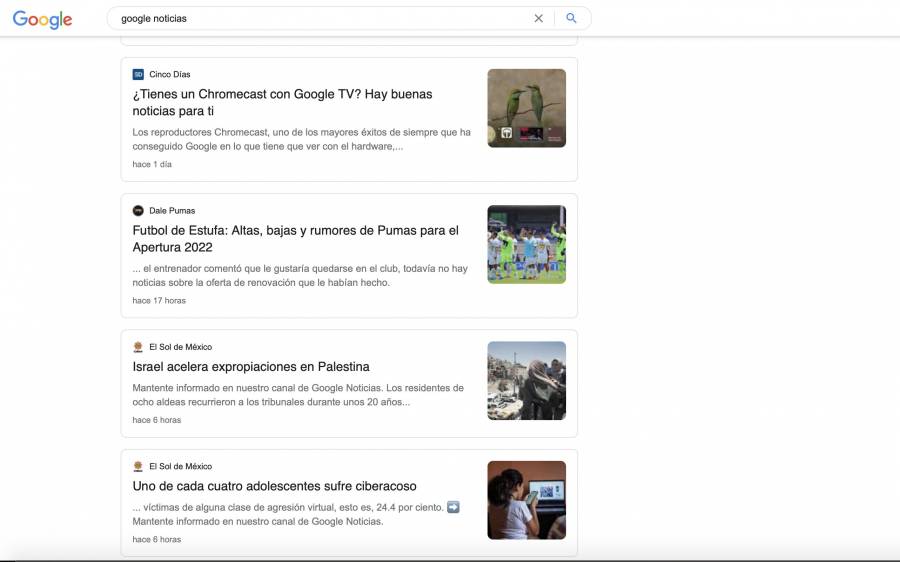The image size is (900, 562).
Task: Click 'hace 6 horas' under the Israel article
Action: pos(157,420)
